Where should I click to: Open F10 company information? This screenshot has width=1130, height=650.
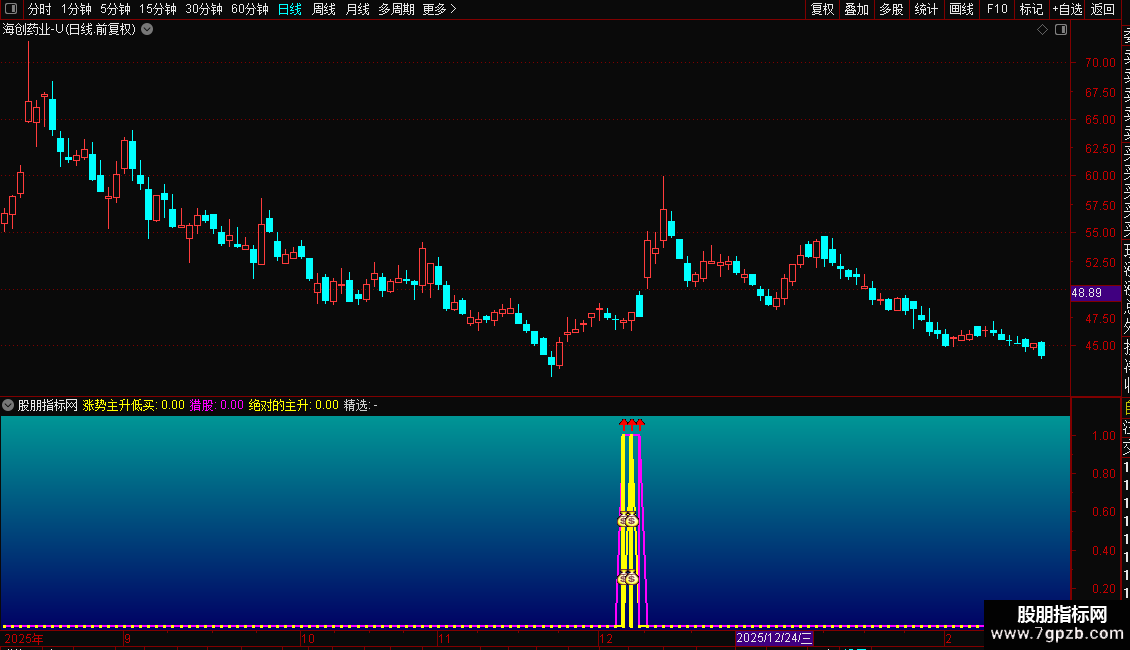click(x=997, y=9)
